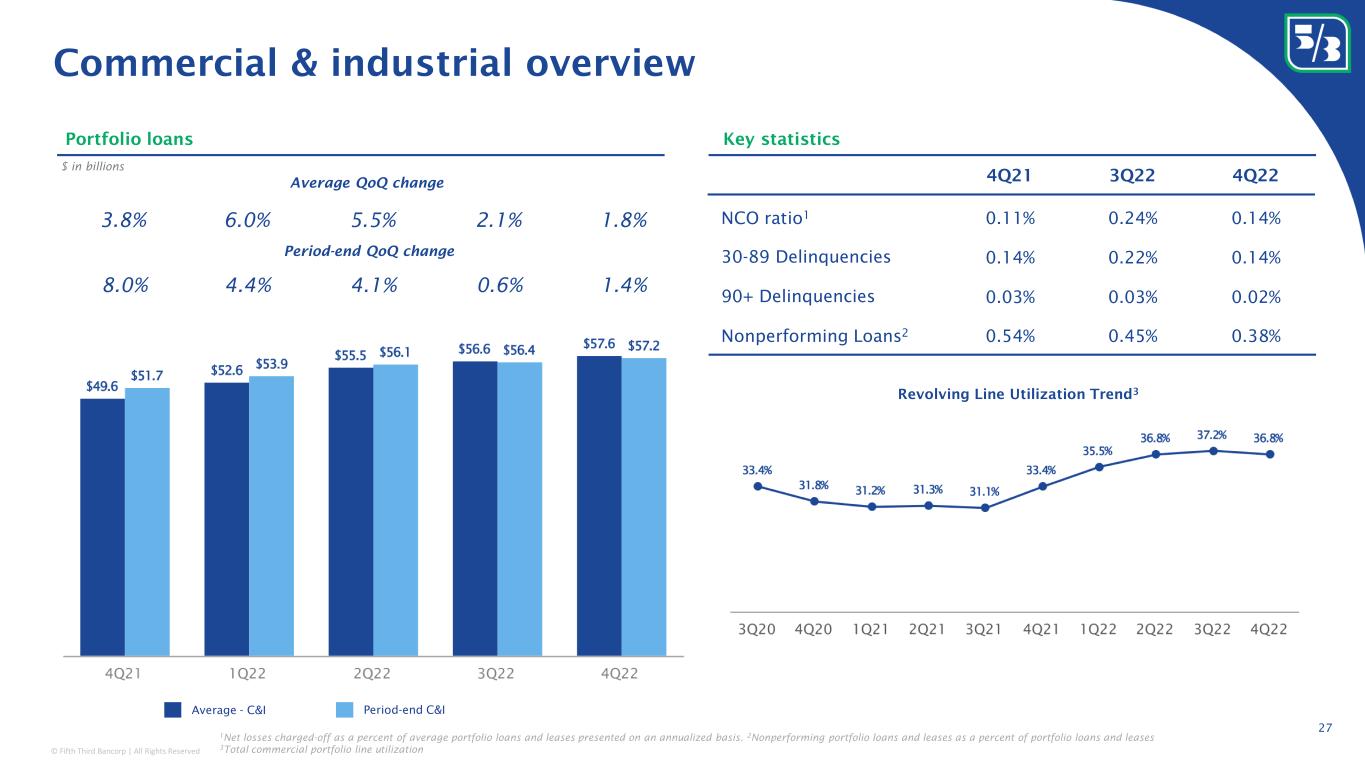Click the Period-end C&I light blue legend swatch
The height and width of the screenshot is (768, 1365).
345,710
